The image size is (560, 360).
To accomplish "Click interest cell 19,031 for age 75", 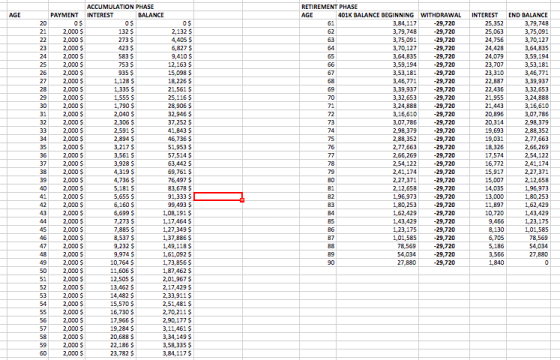I will tap(488, 139).
